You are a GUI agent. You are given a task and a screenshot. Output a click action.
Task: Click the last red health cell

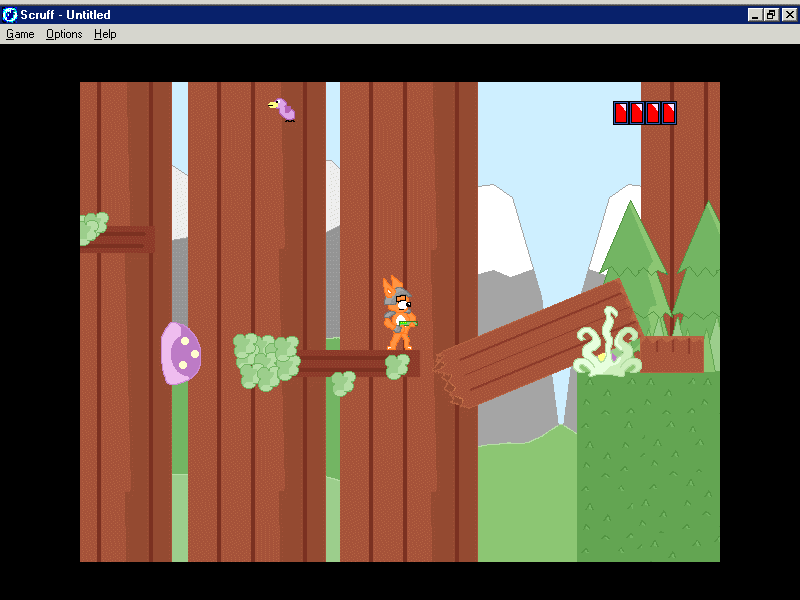click(668, 113)
